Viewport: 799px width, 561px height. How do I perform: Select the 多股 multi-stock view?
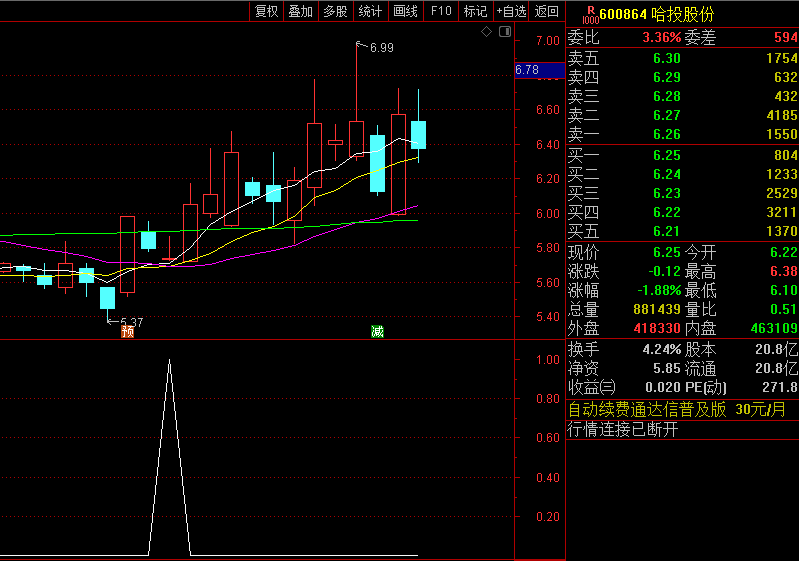[x=335, y=11]
